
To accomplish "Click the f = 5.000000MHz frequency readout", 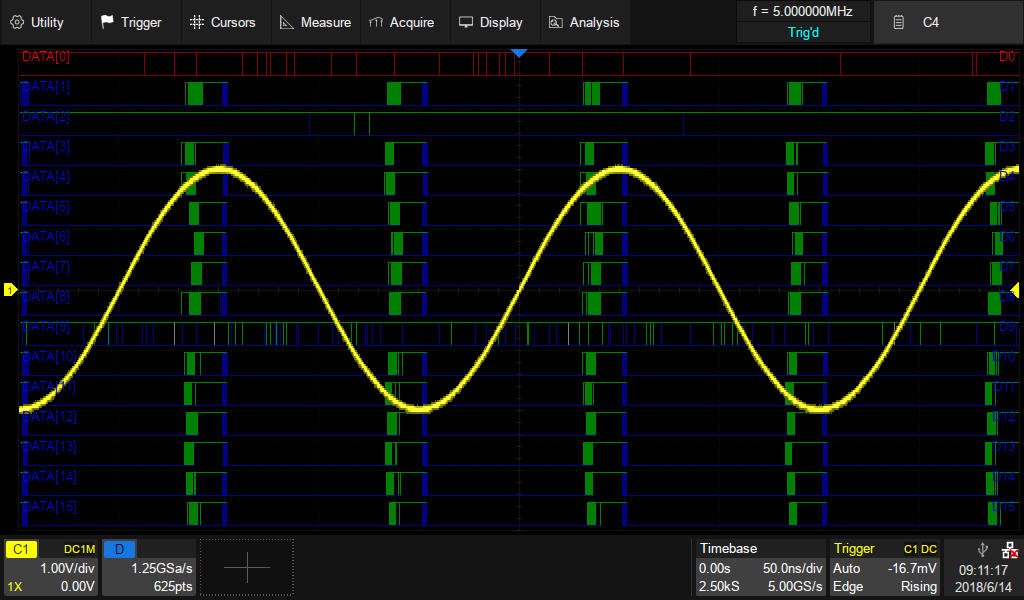I will click(802, 12).
